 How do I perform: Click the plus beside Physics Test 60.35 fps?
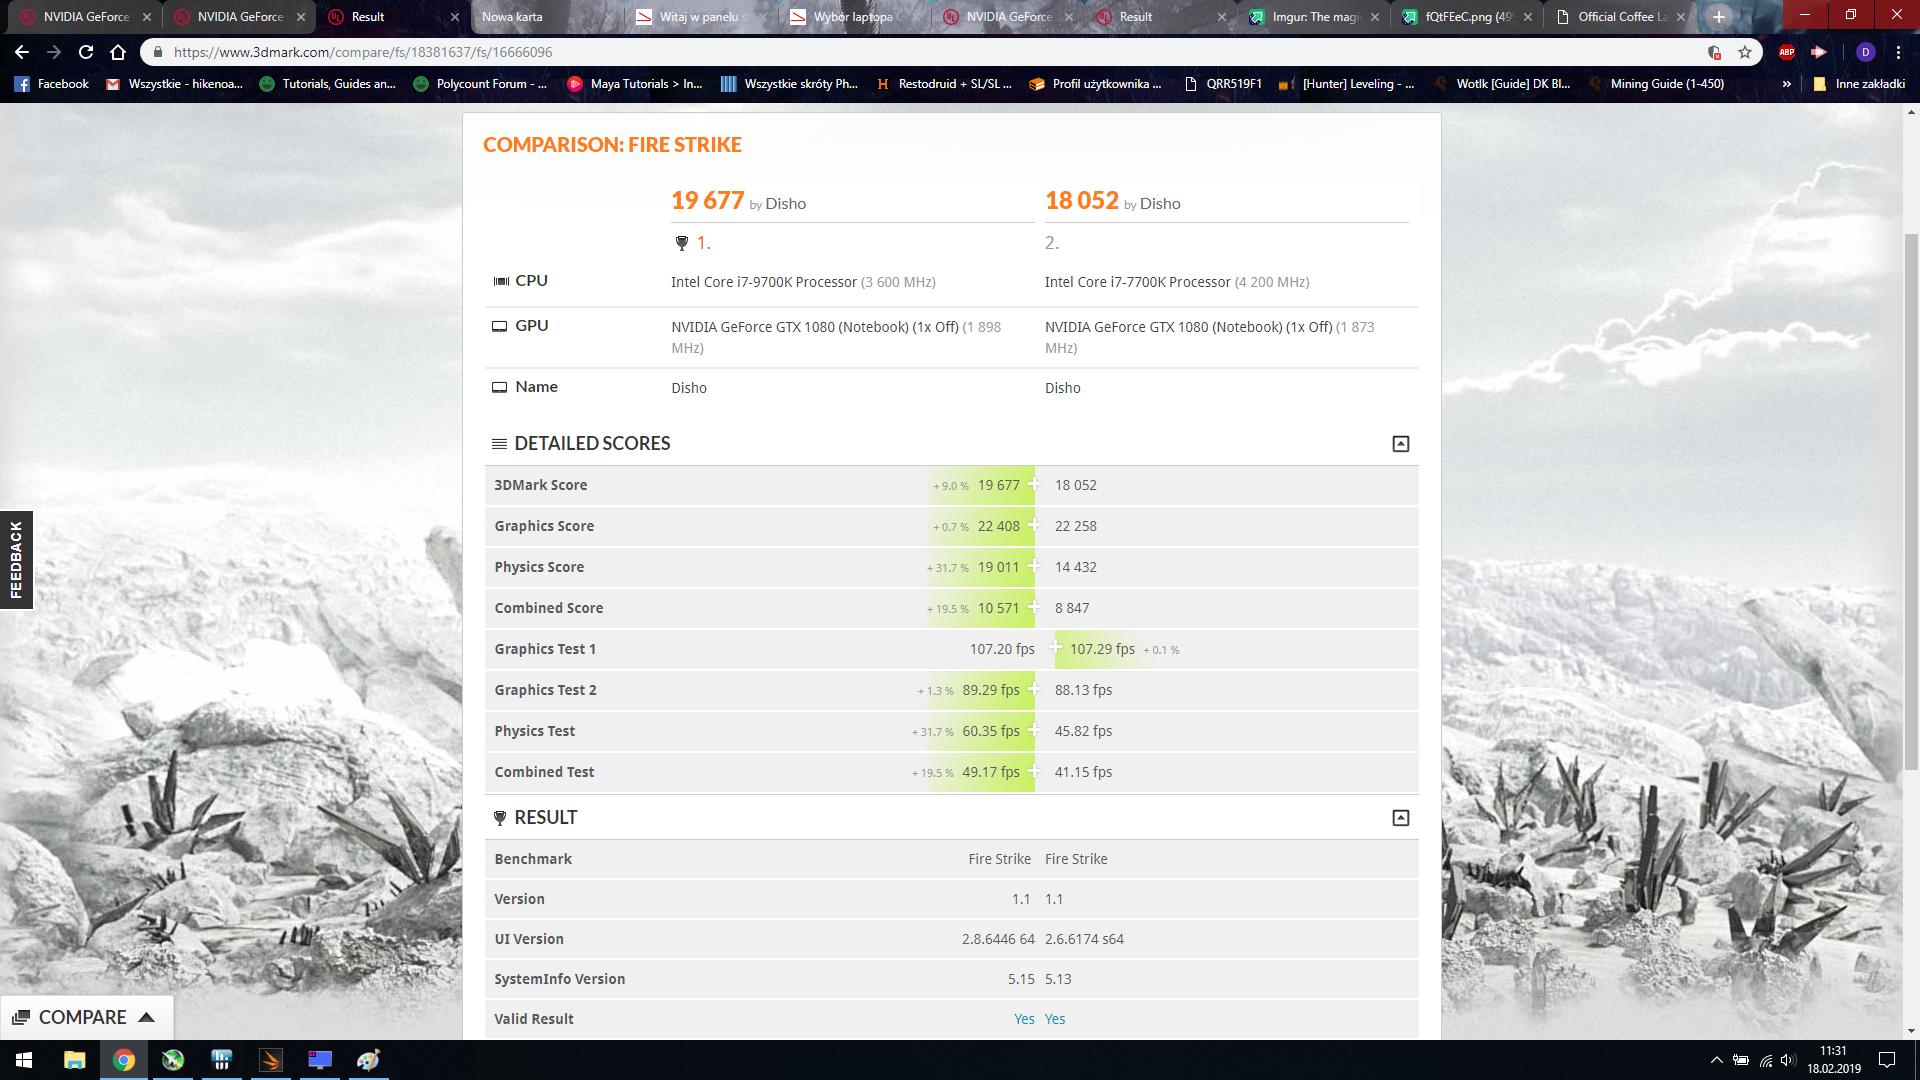click(x=1034, y=730)
